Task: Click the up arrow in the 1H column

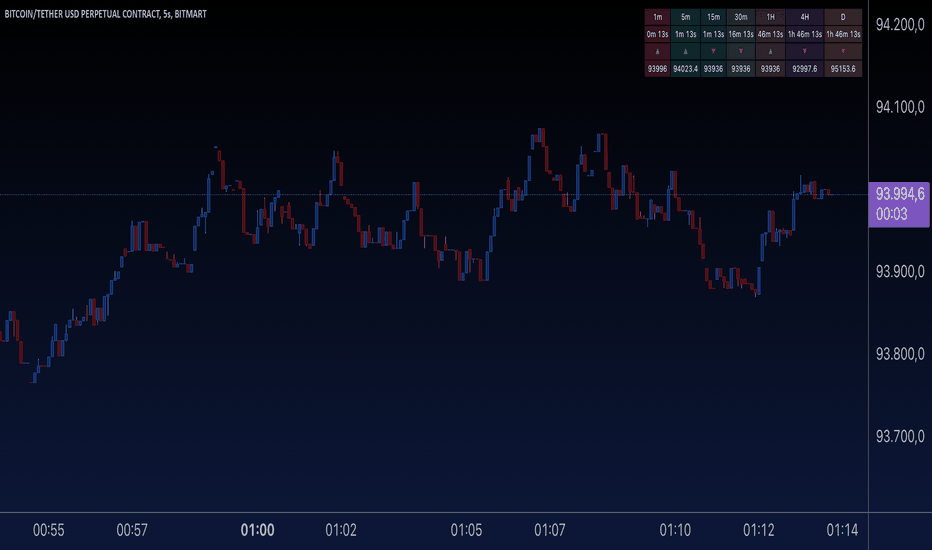Action: pyautogui.click(x=770, y=52)
